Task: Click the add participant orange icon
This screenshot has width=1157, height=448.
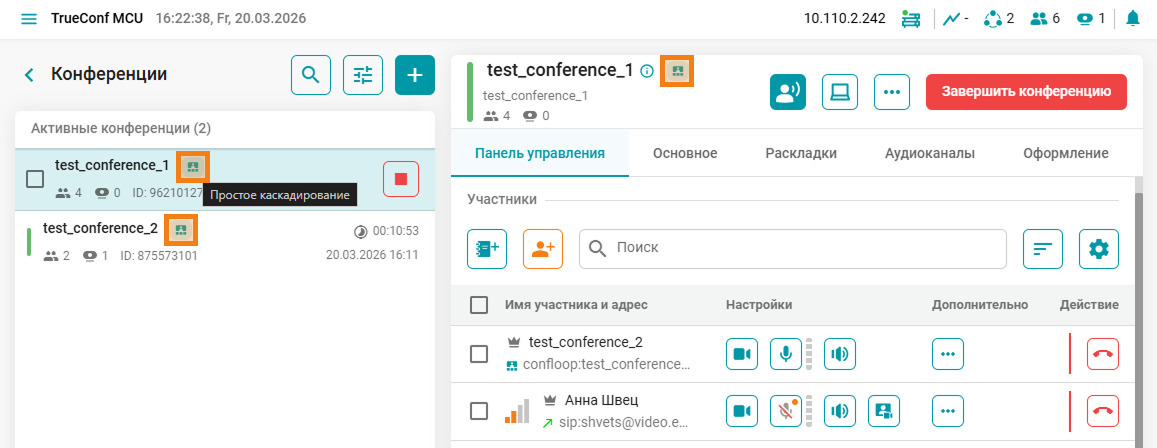Action: [543, 249]
